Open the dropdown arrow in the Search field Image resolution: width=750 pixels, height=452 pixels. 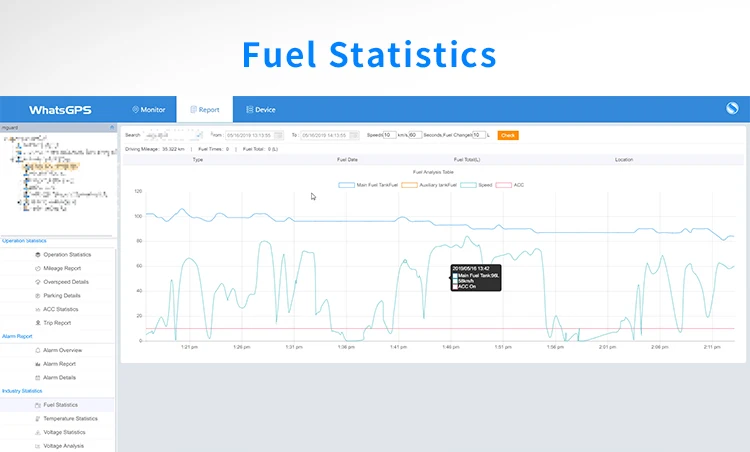(x=199, y=135)
